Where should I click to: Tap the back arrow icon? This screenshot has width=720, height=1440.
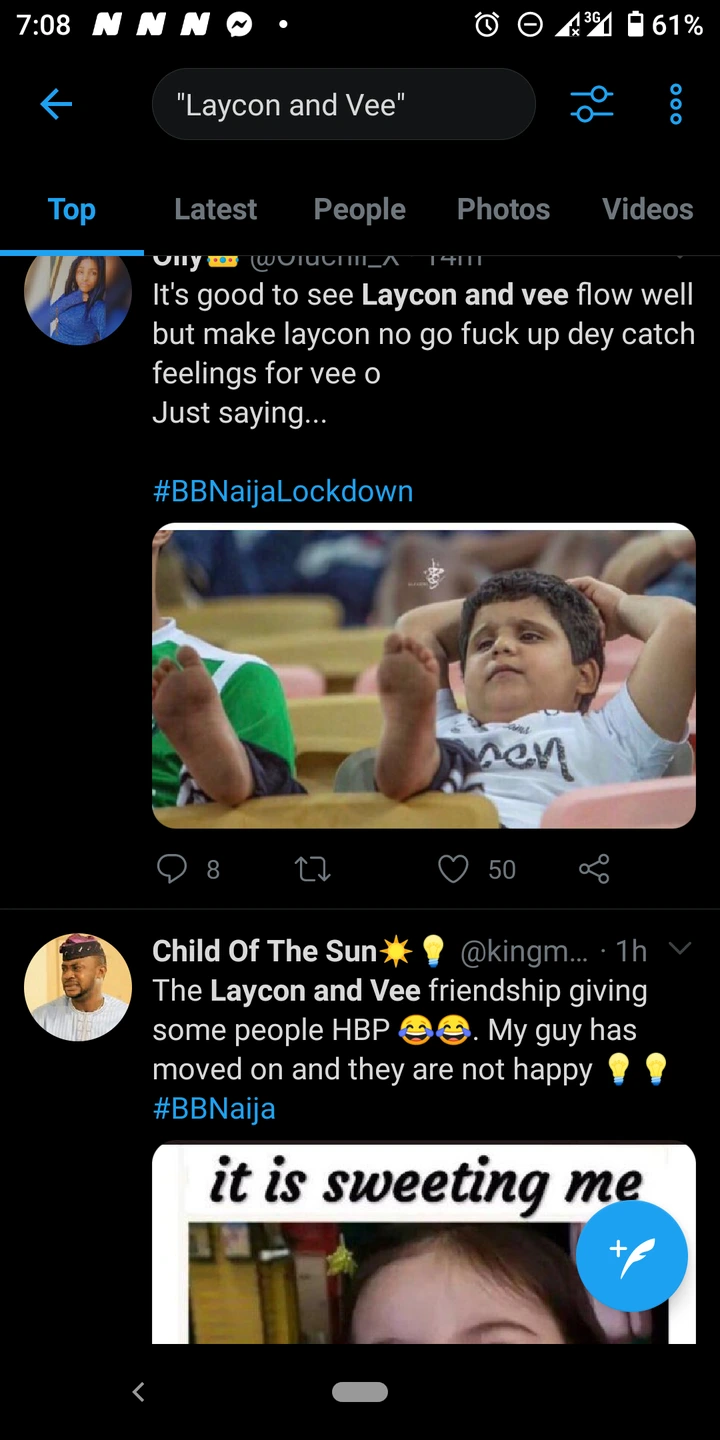click(x=56, y=104)
